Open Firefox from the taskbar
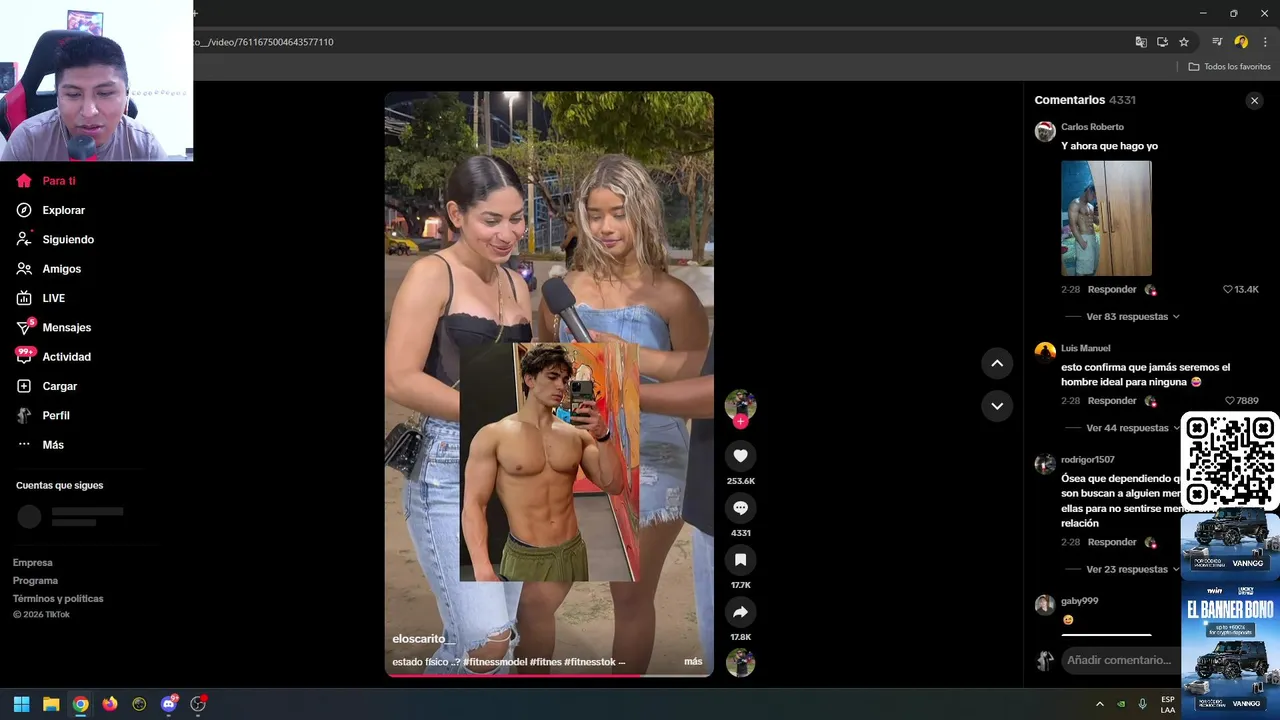 coord(110,704)
